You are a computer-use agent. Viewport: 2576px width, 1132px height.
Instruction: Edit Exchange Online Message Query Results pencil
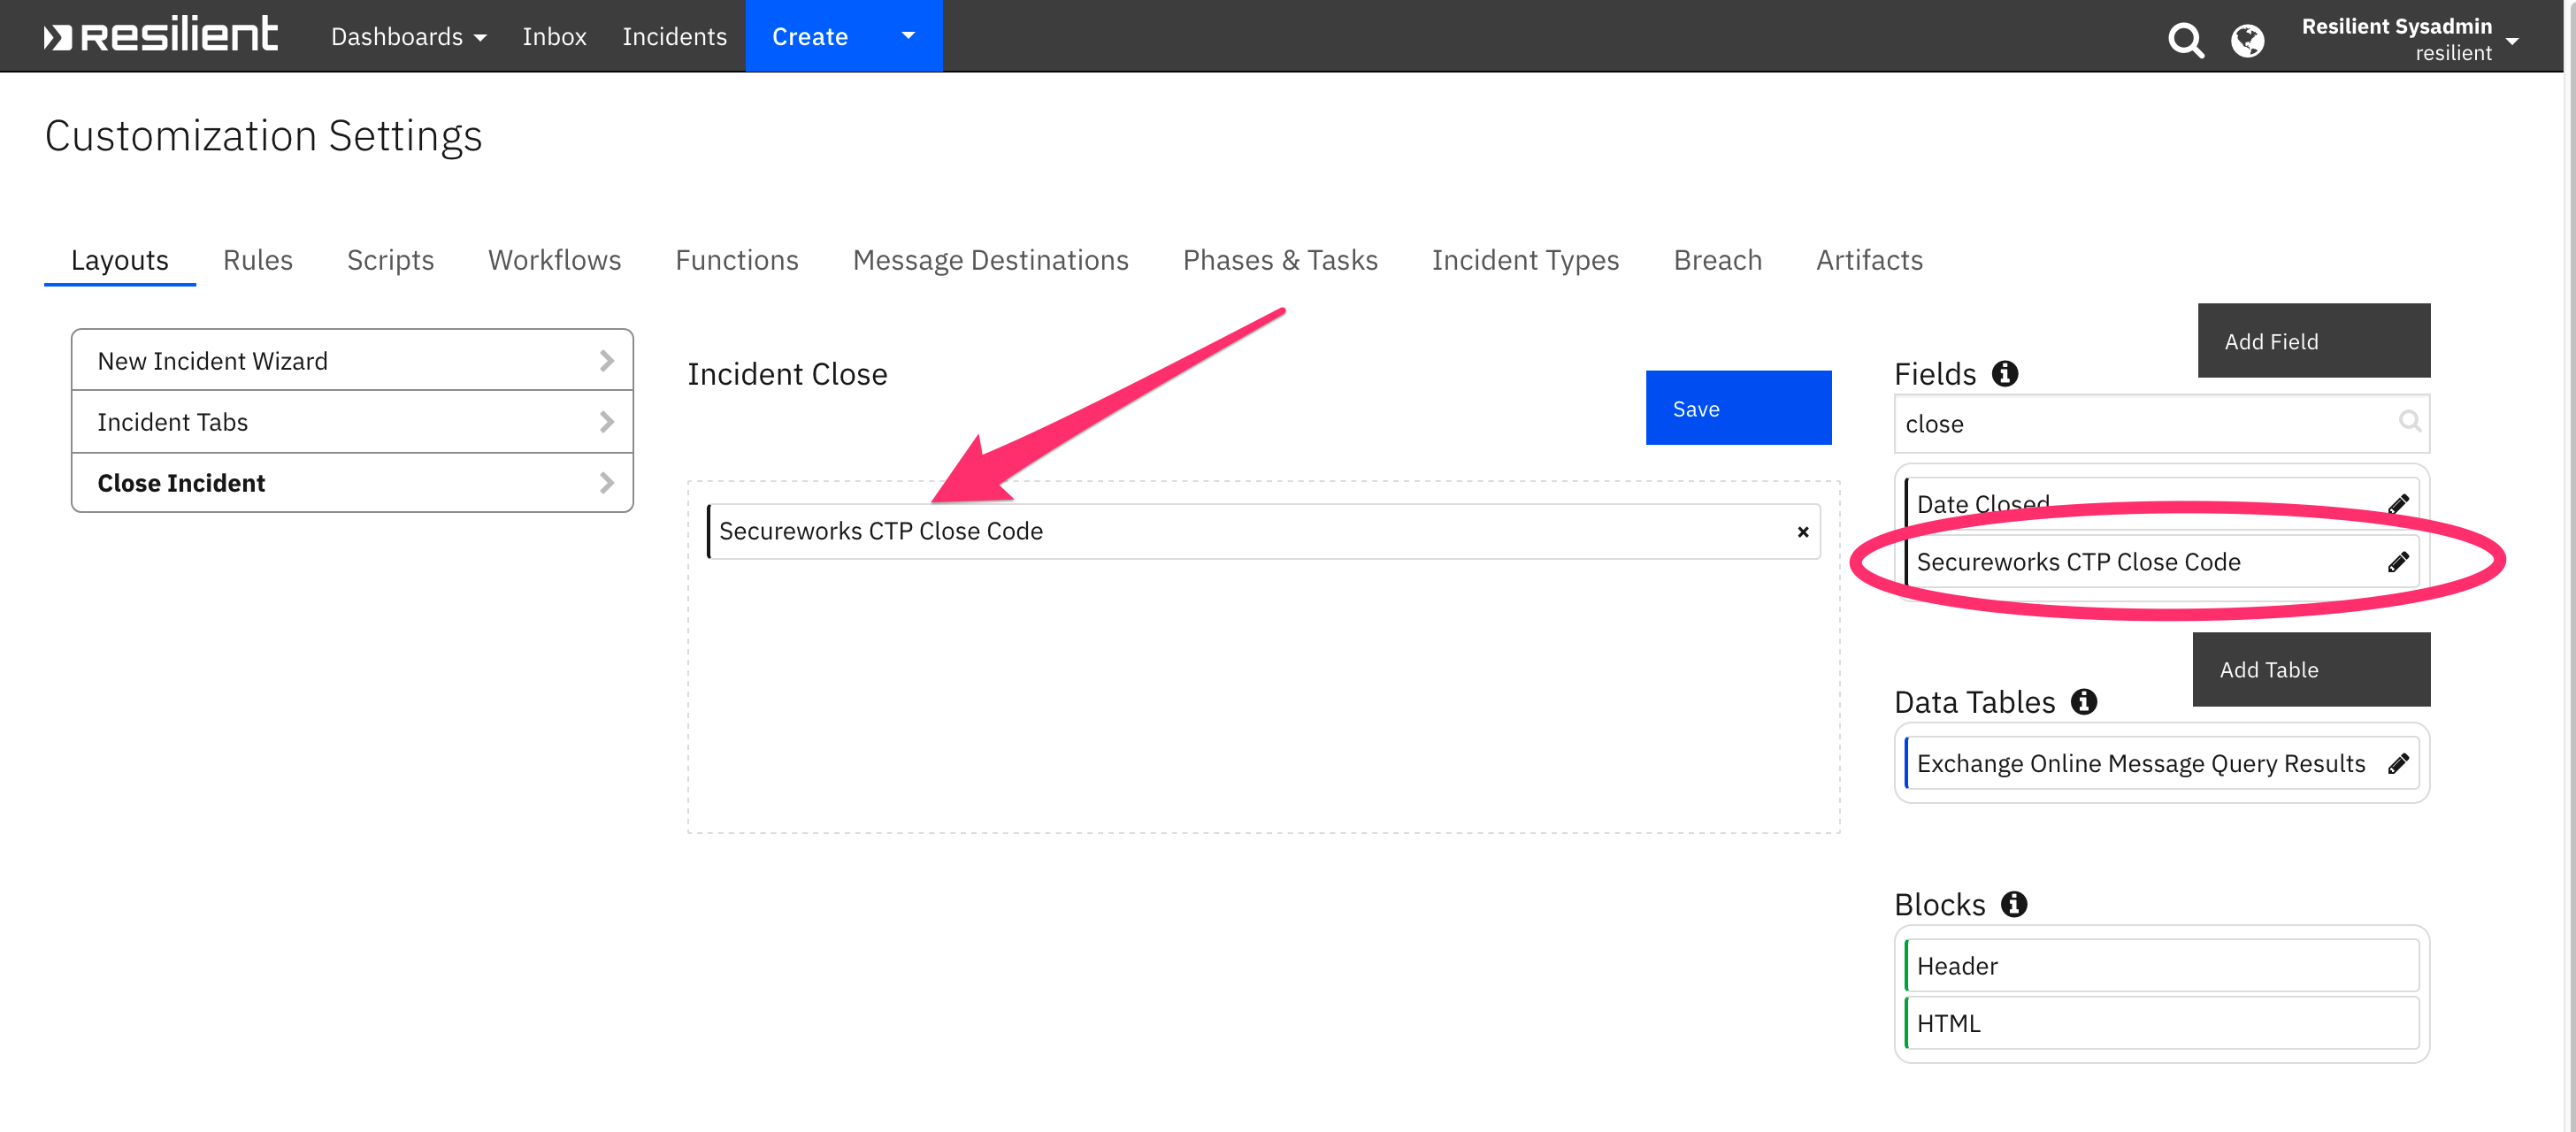(x=2398, y=764)
